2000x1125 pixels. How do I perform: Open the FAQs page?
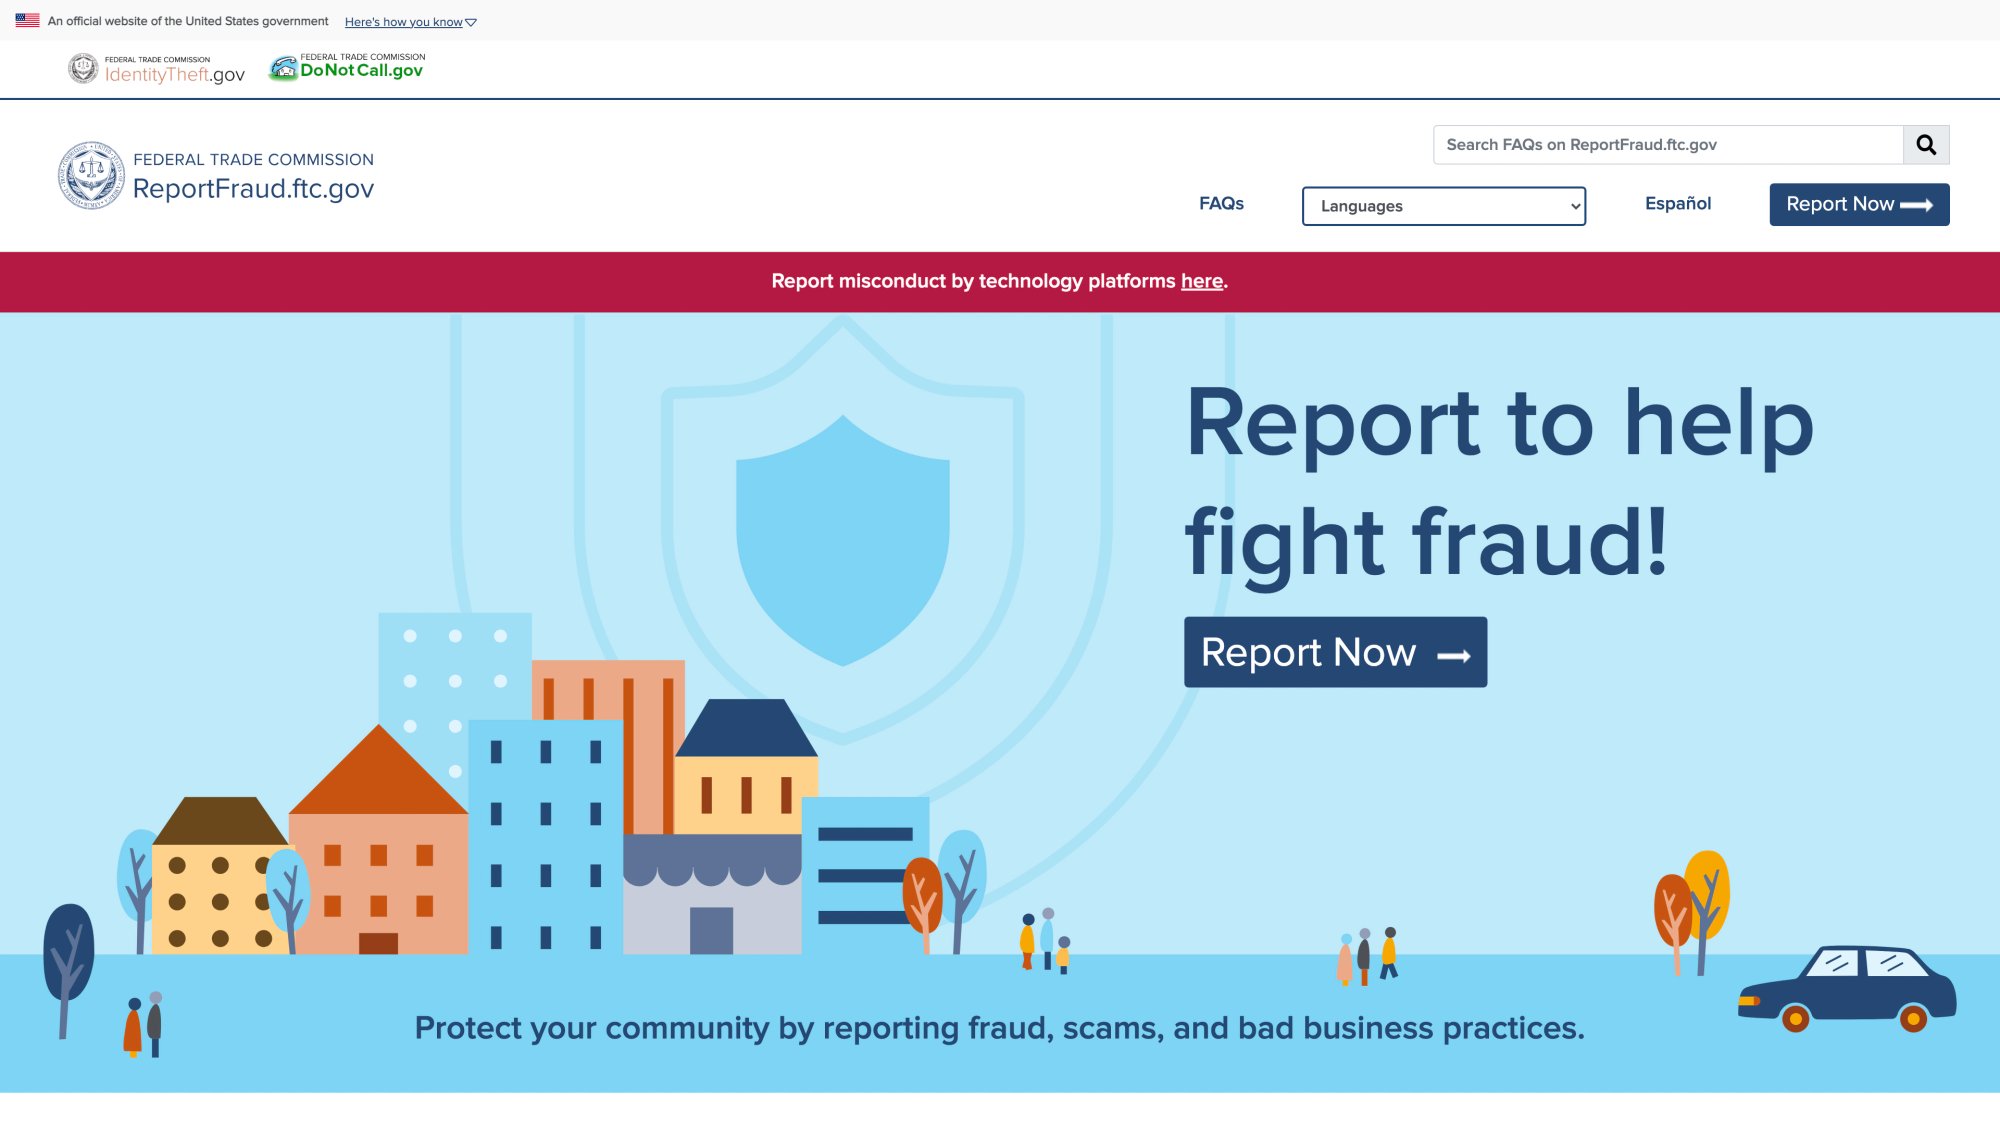coord(1221,203)
